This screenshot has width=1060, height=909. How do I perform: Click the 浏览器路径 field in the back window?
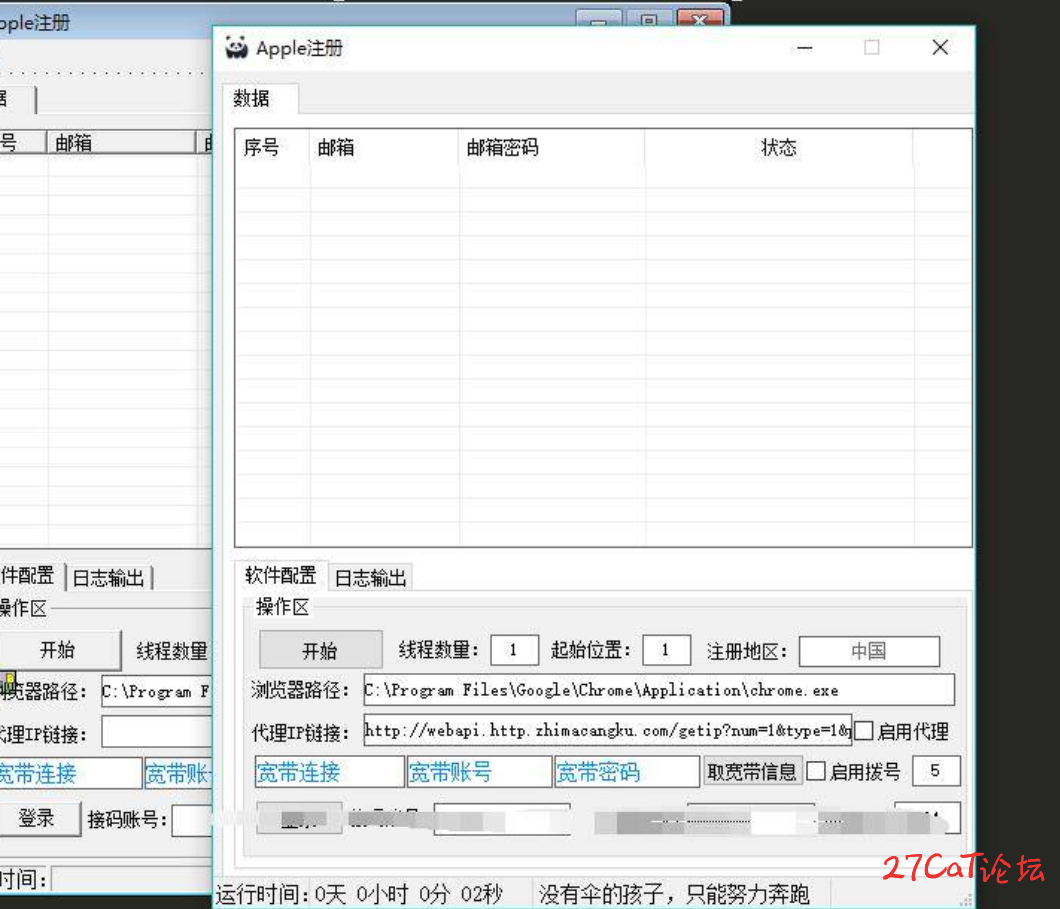pos(157,691)
